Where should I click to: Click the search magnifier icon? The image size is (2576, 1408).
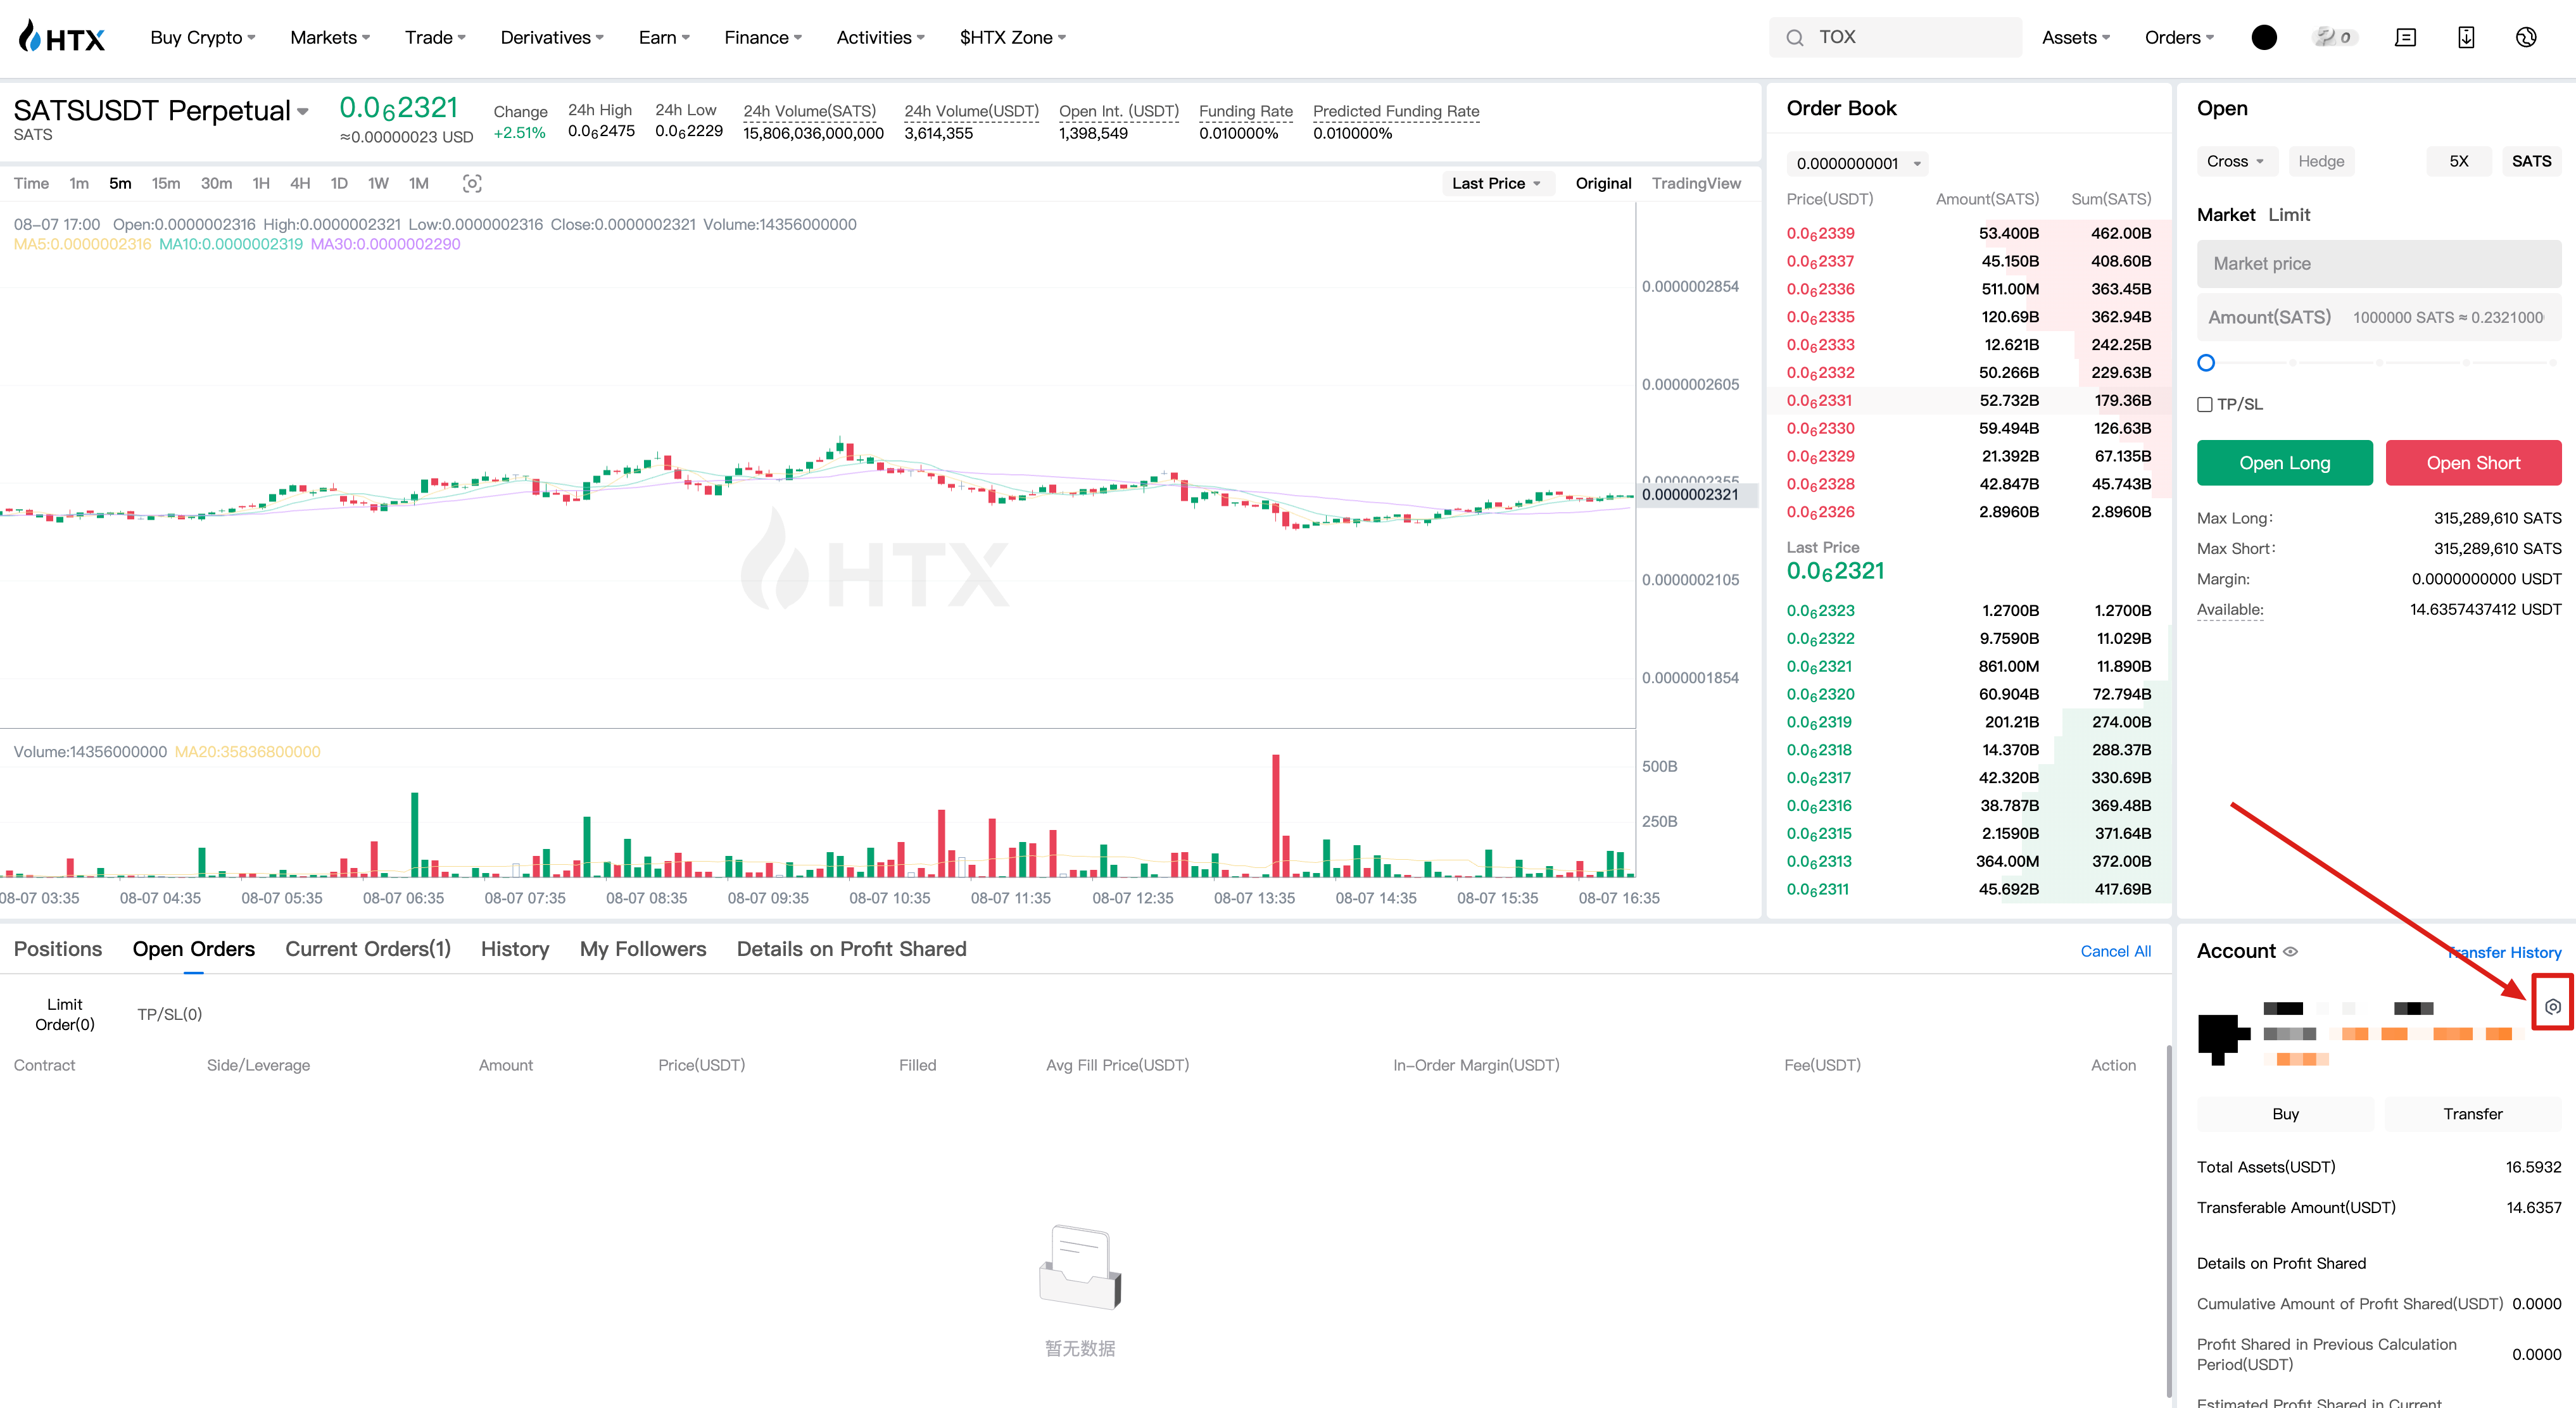click(1795, 38)
